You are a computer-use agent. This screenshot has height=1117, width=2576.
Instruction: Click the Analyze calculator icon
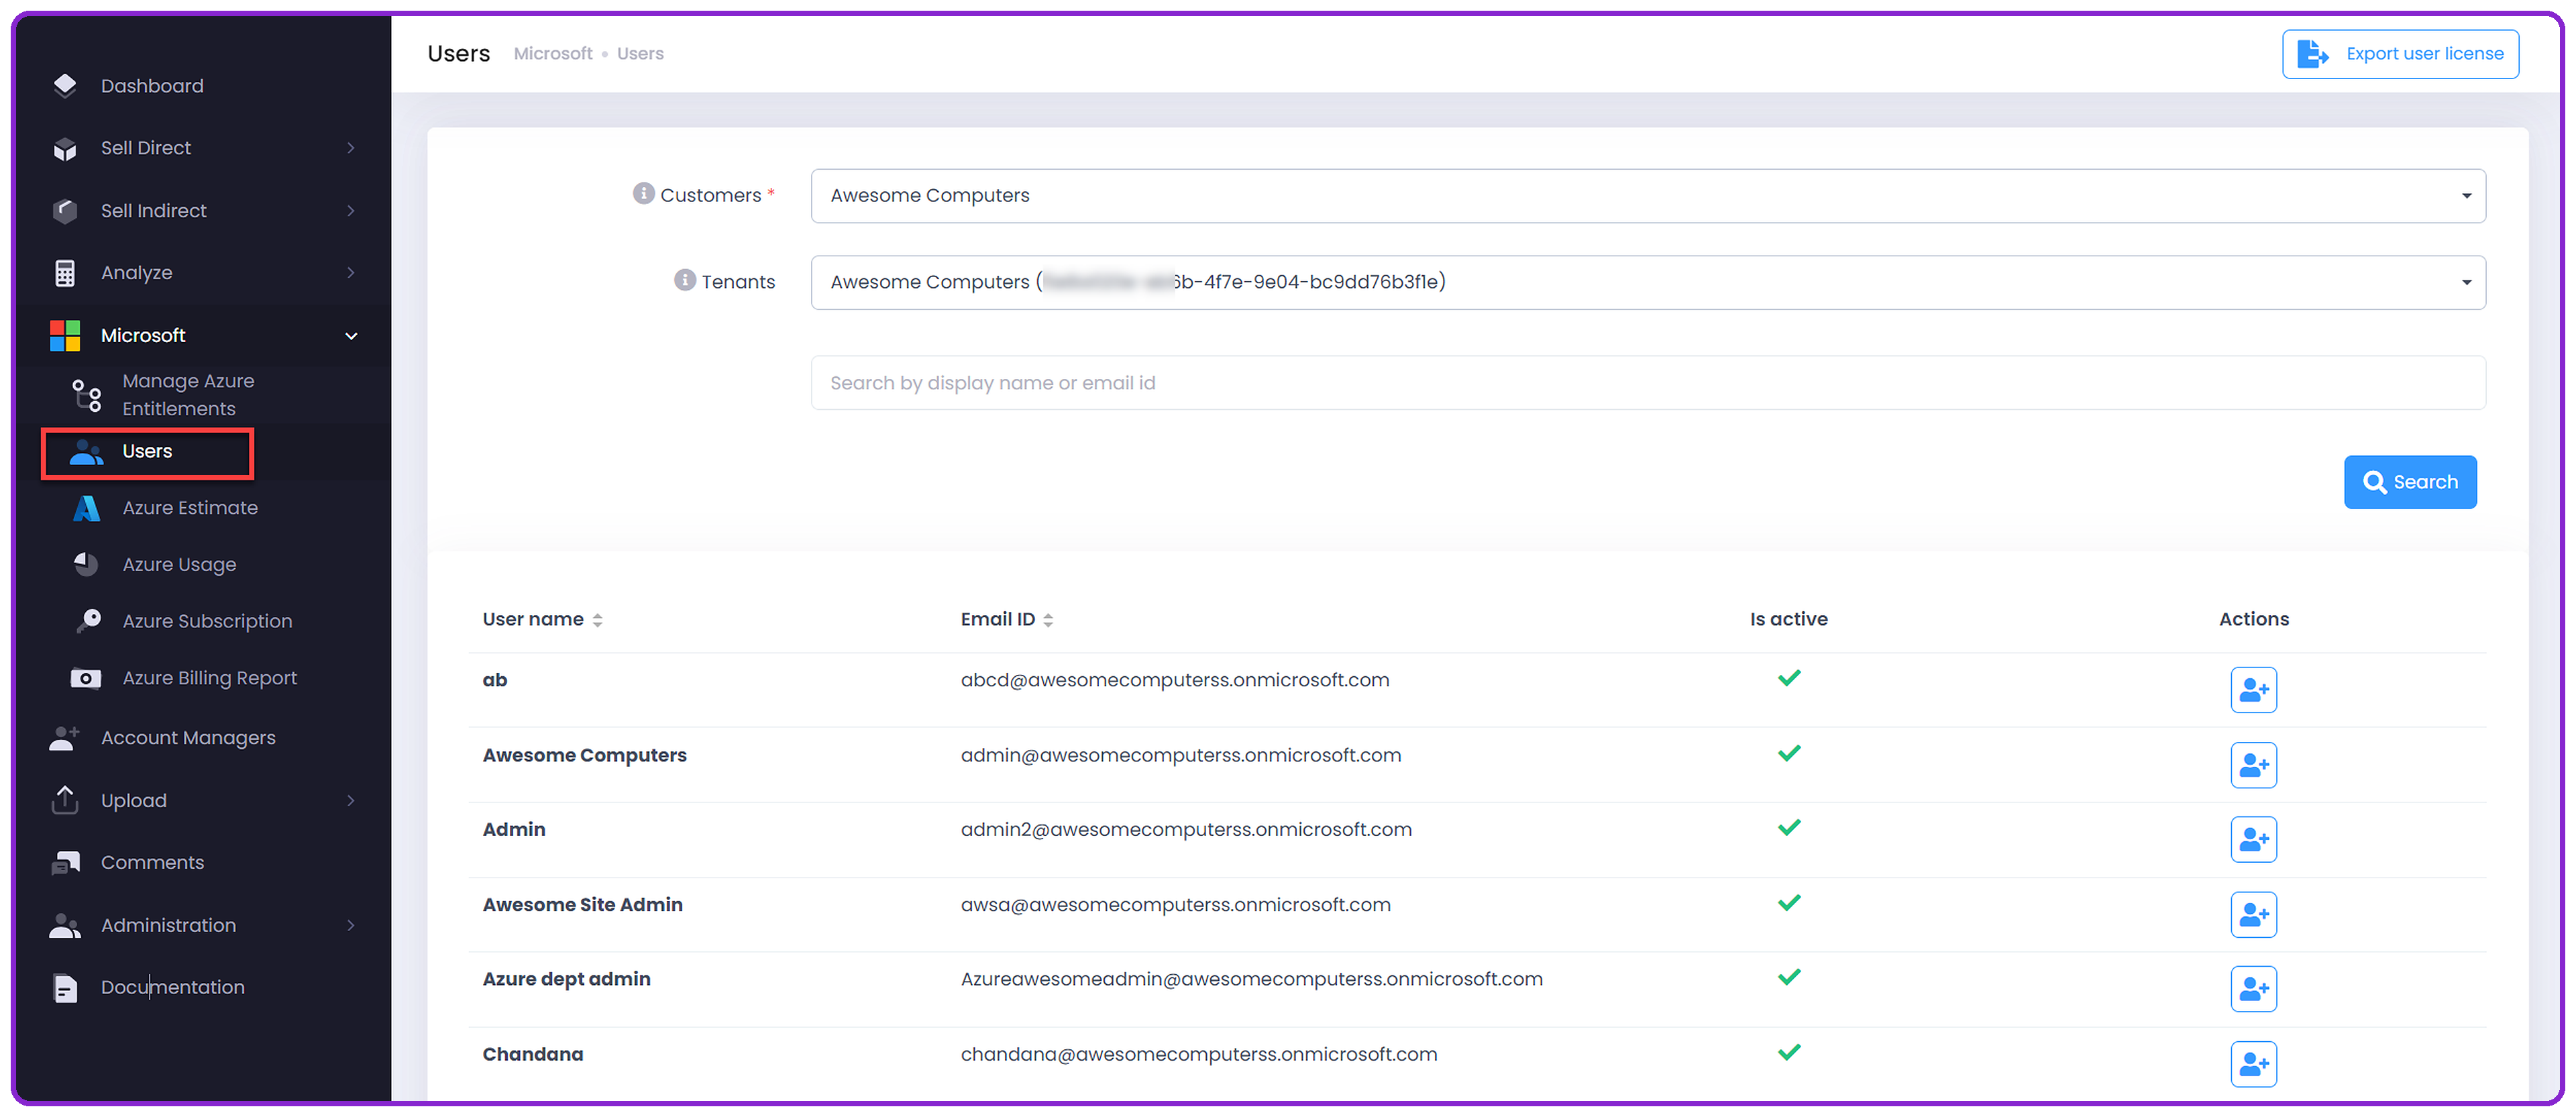tap(65, 273)
